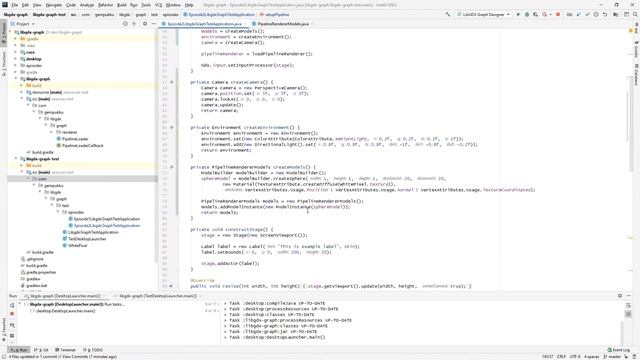Image resolution: width=640 pixels, height=360 pixels.
Task: Open the Project Structure folder icon
Action: (x=616, y=14)
